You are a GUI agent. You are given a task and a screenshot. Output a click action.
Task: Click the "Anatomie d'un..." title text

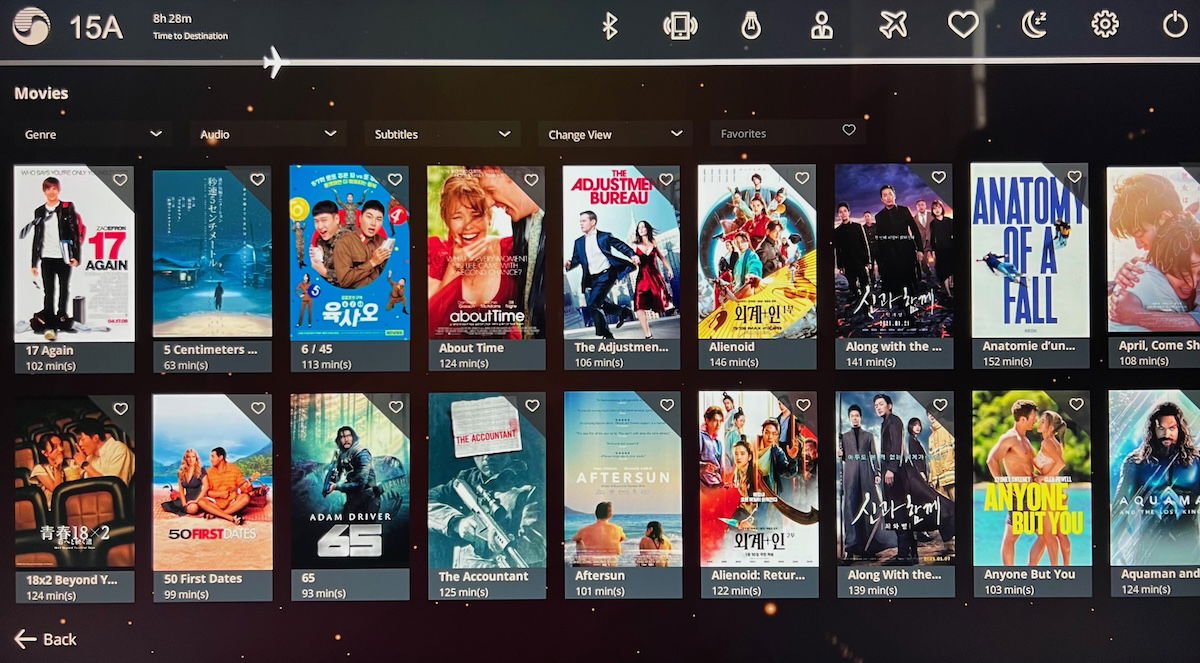(x=1029, y=346)
